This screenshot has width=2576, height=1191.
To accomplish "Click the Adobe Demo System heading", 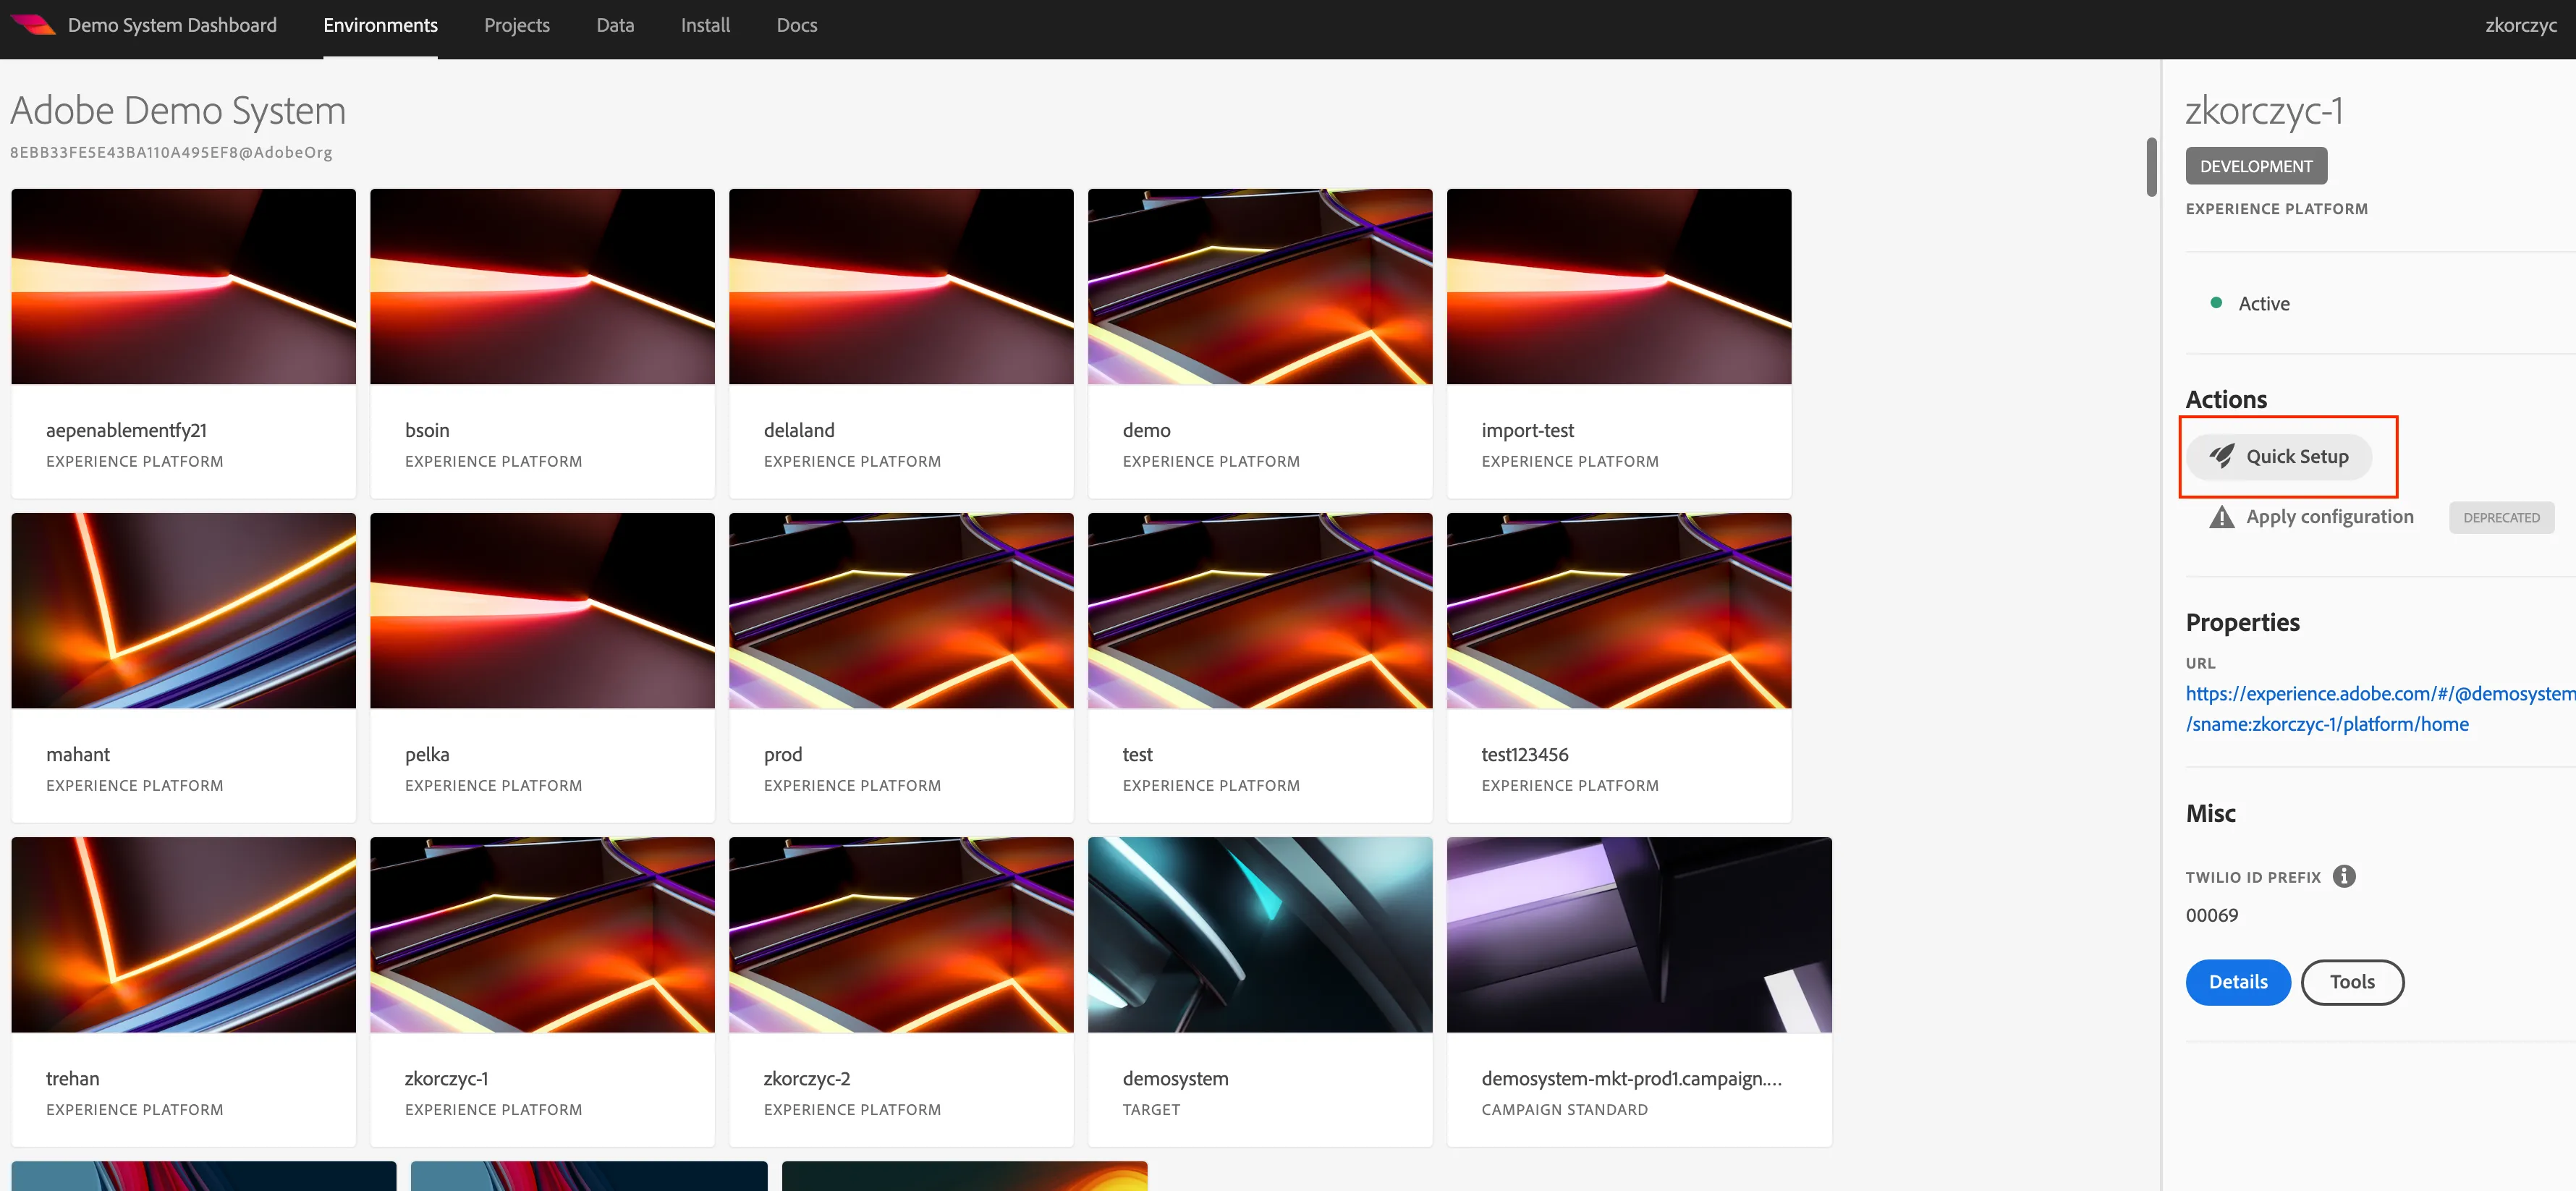I will tap(178, 111).
